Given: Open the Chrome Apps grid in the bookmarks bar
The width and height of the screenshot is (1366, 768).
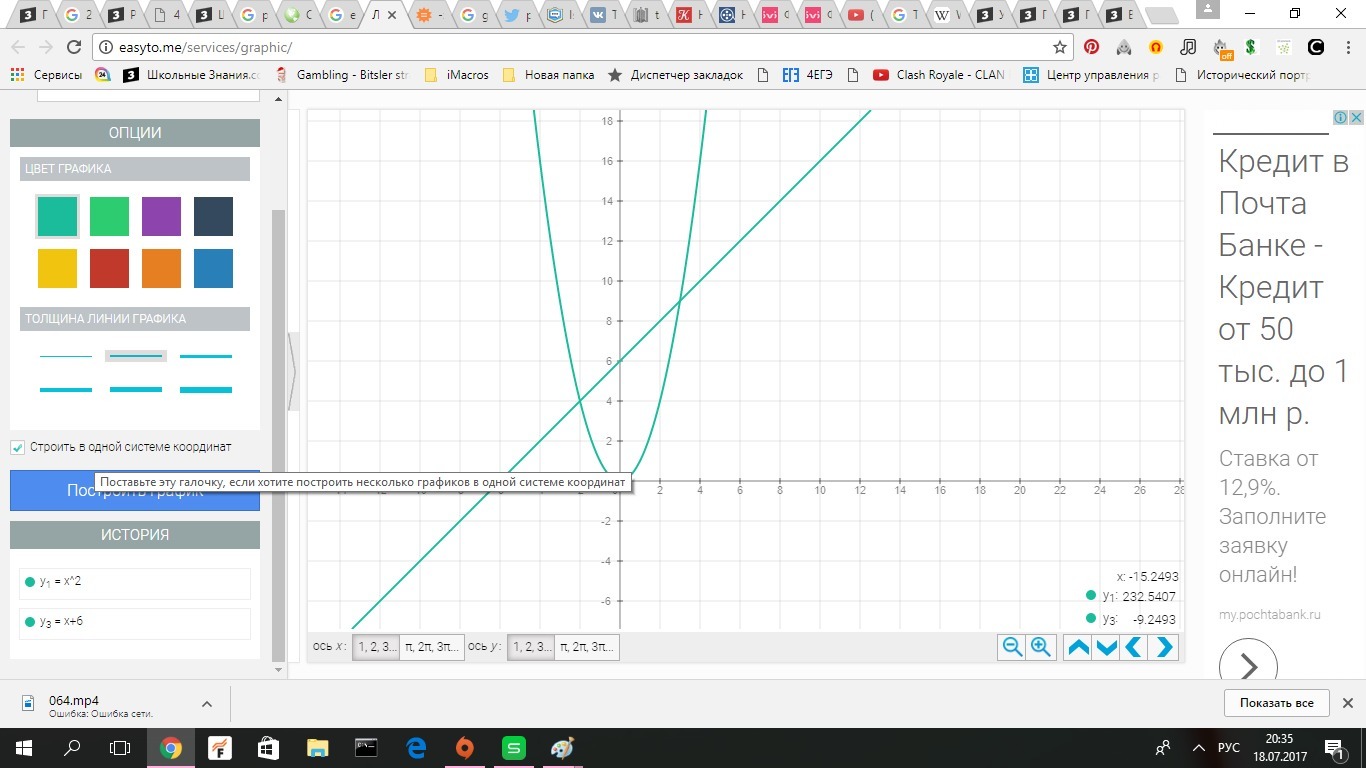Looking at the screenshot, I should pyautogui.click(x=17, y=75).
